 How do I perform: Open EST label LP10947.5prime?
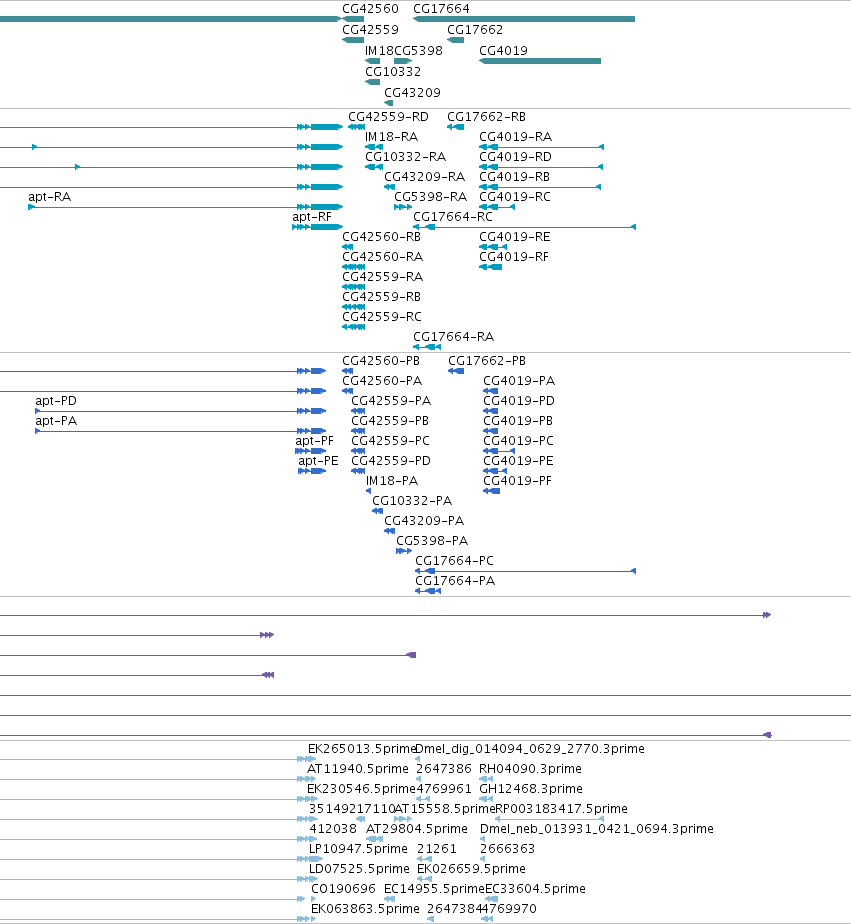point(358,849)
